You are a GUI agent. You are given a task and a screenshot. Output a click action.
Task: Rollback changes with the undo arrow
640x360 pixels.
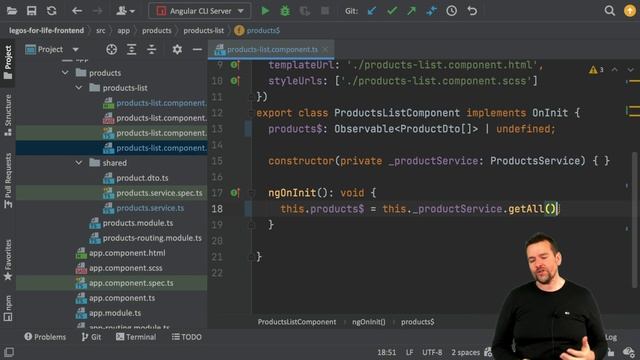472,11
